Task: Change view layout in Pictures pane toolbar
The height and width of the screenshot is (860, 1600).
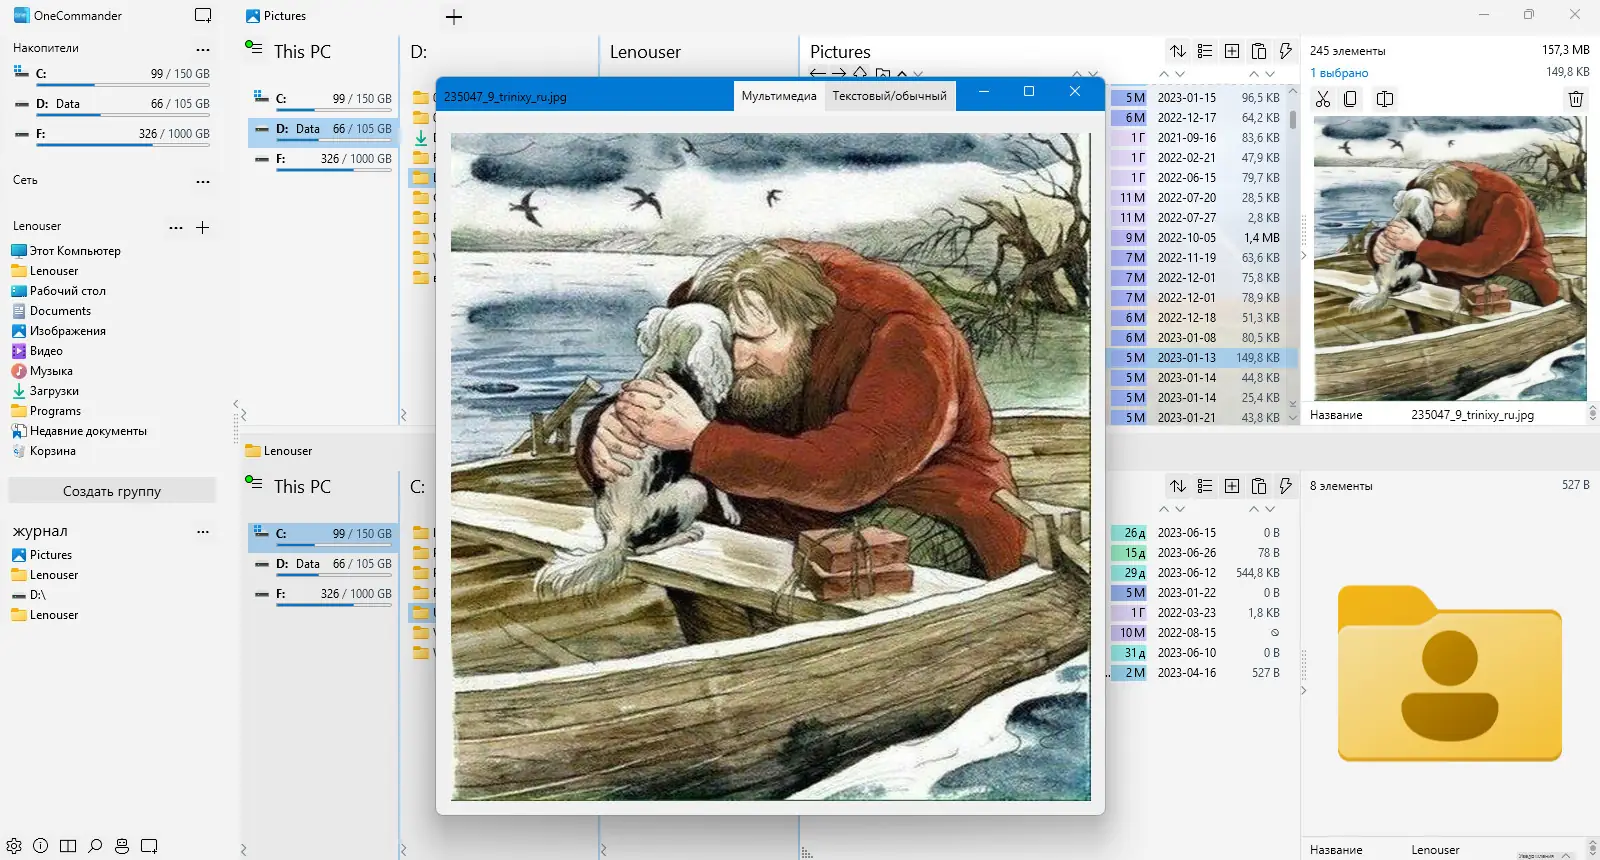Action: pyautogui.click(x=1205, y=51)
